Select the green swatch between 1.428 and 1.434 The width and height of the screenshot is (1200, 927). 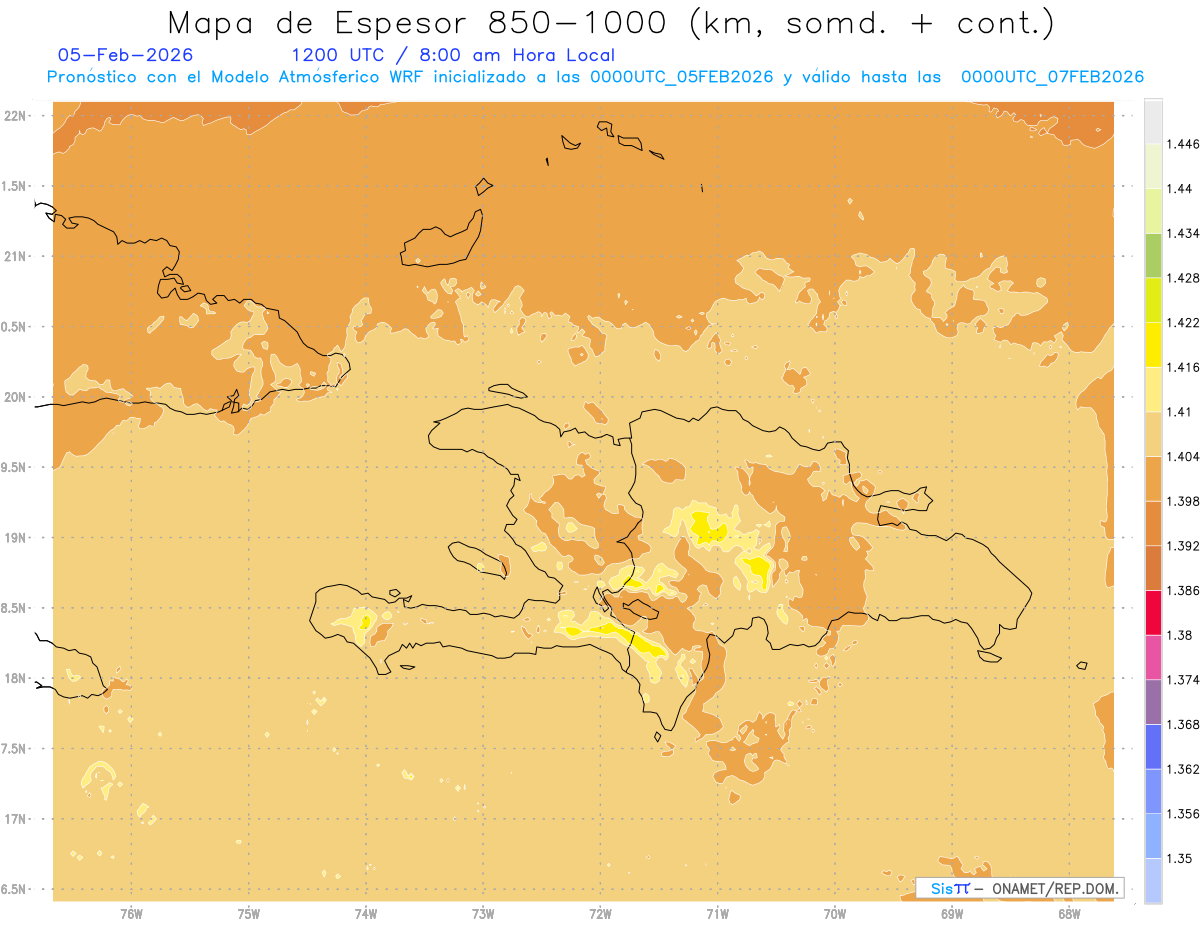coord(1153,255)
